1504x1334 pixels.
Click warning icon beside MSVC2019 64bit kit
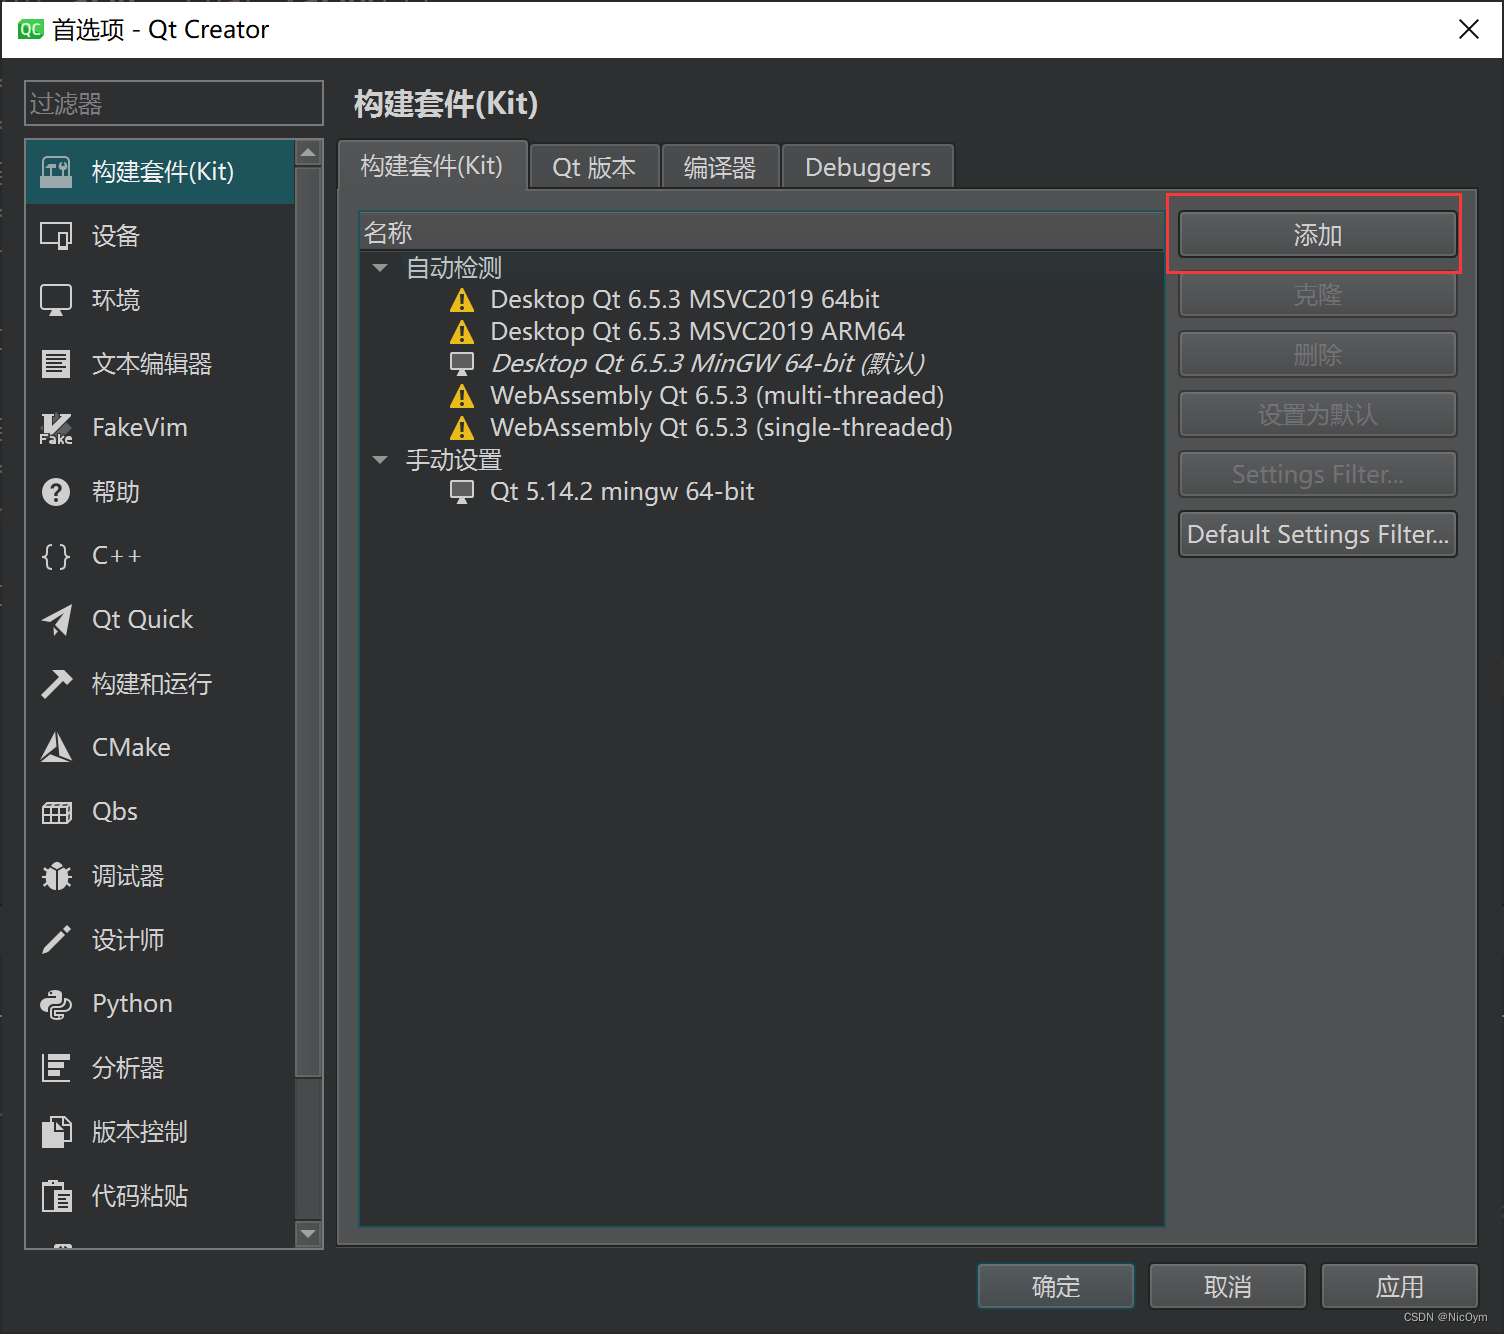click(x=462, y=300)
